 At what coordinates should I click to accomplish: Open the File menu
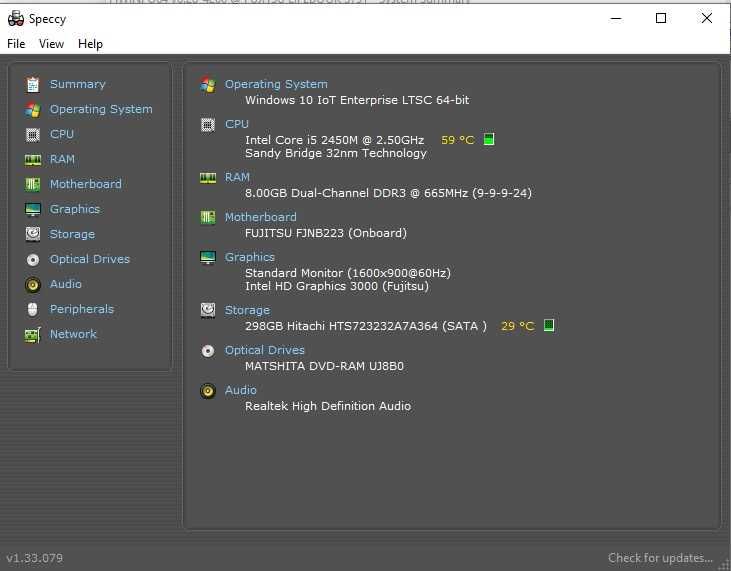tap(16, 44)
